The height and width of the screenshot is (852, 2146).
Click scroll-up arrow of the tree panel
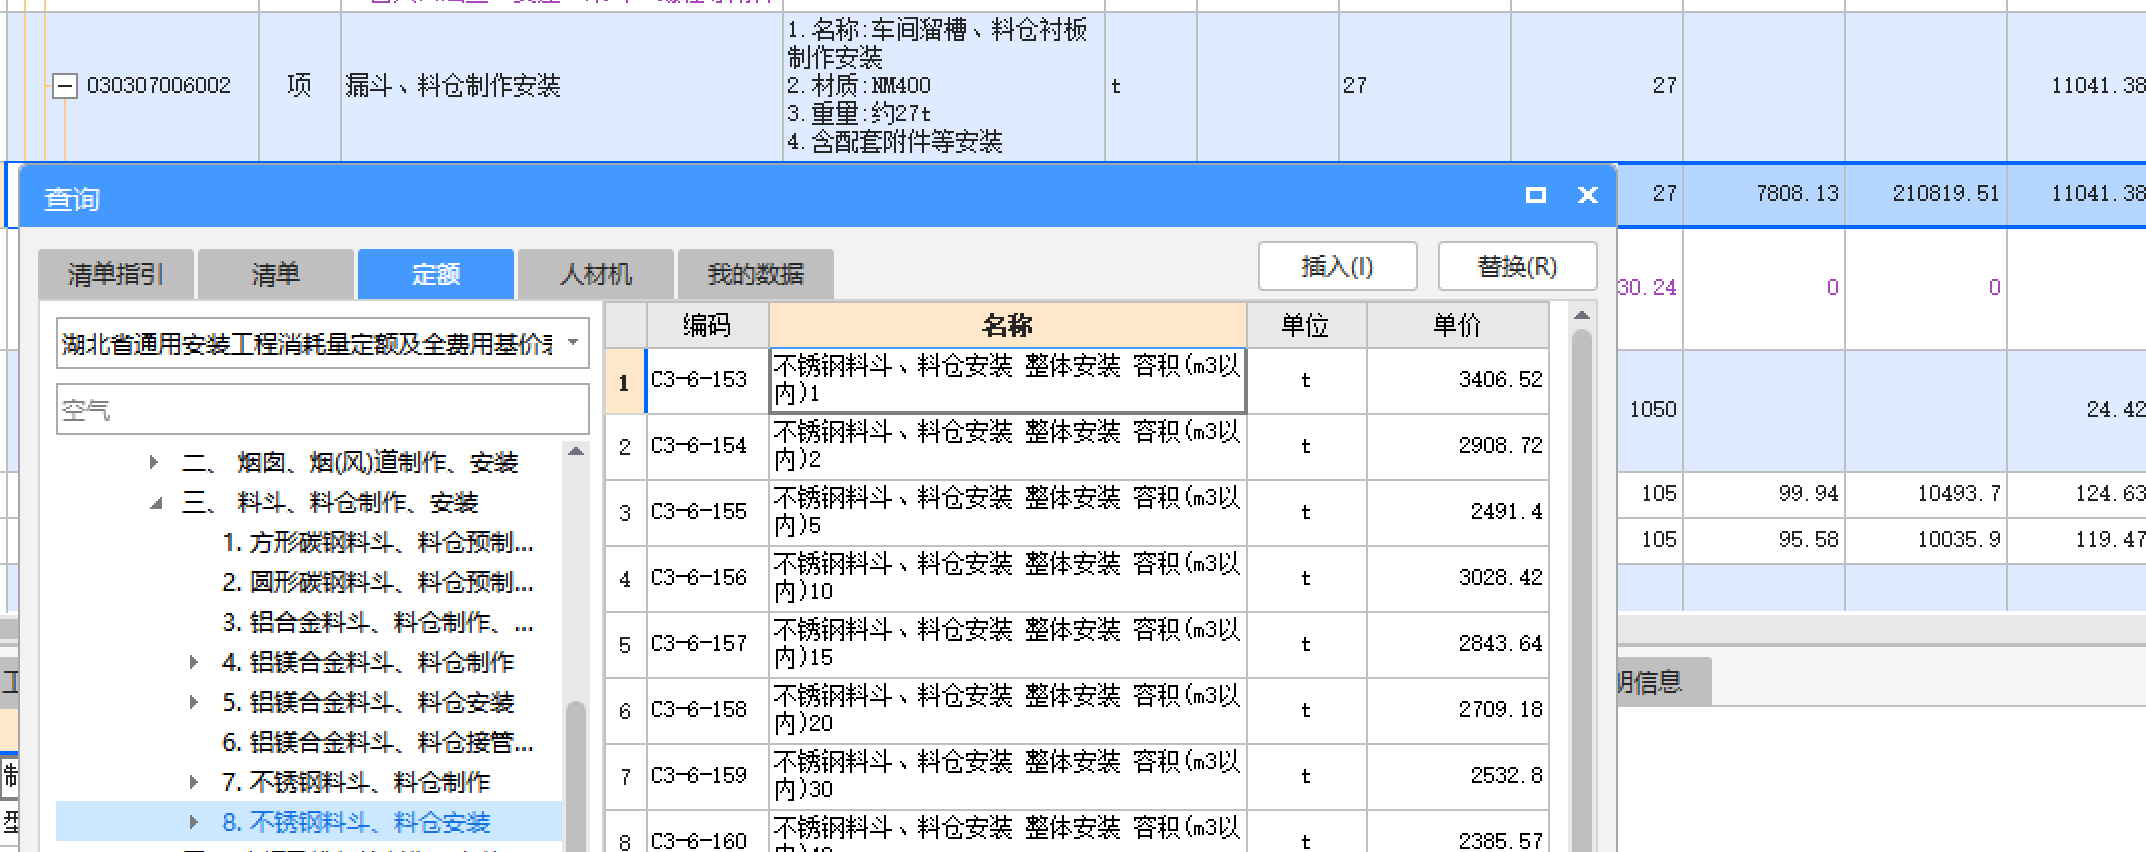tap(576, 452)
